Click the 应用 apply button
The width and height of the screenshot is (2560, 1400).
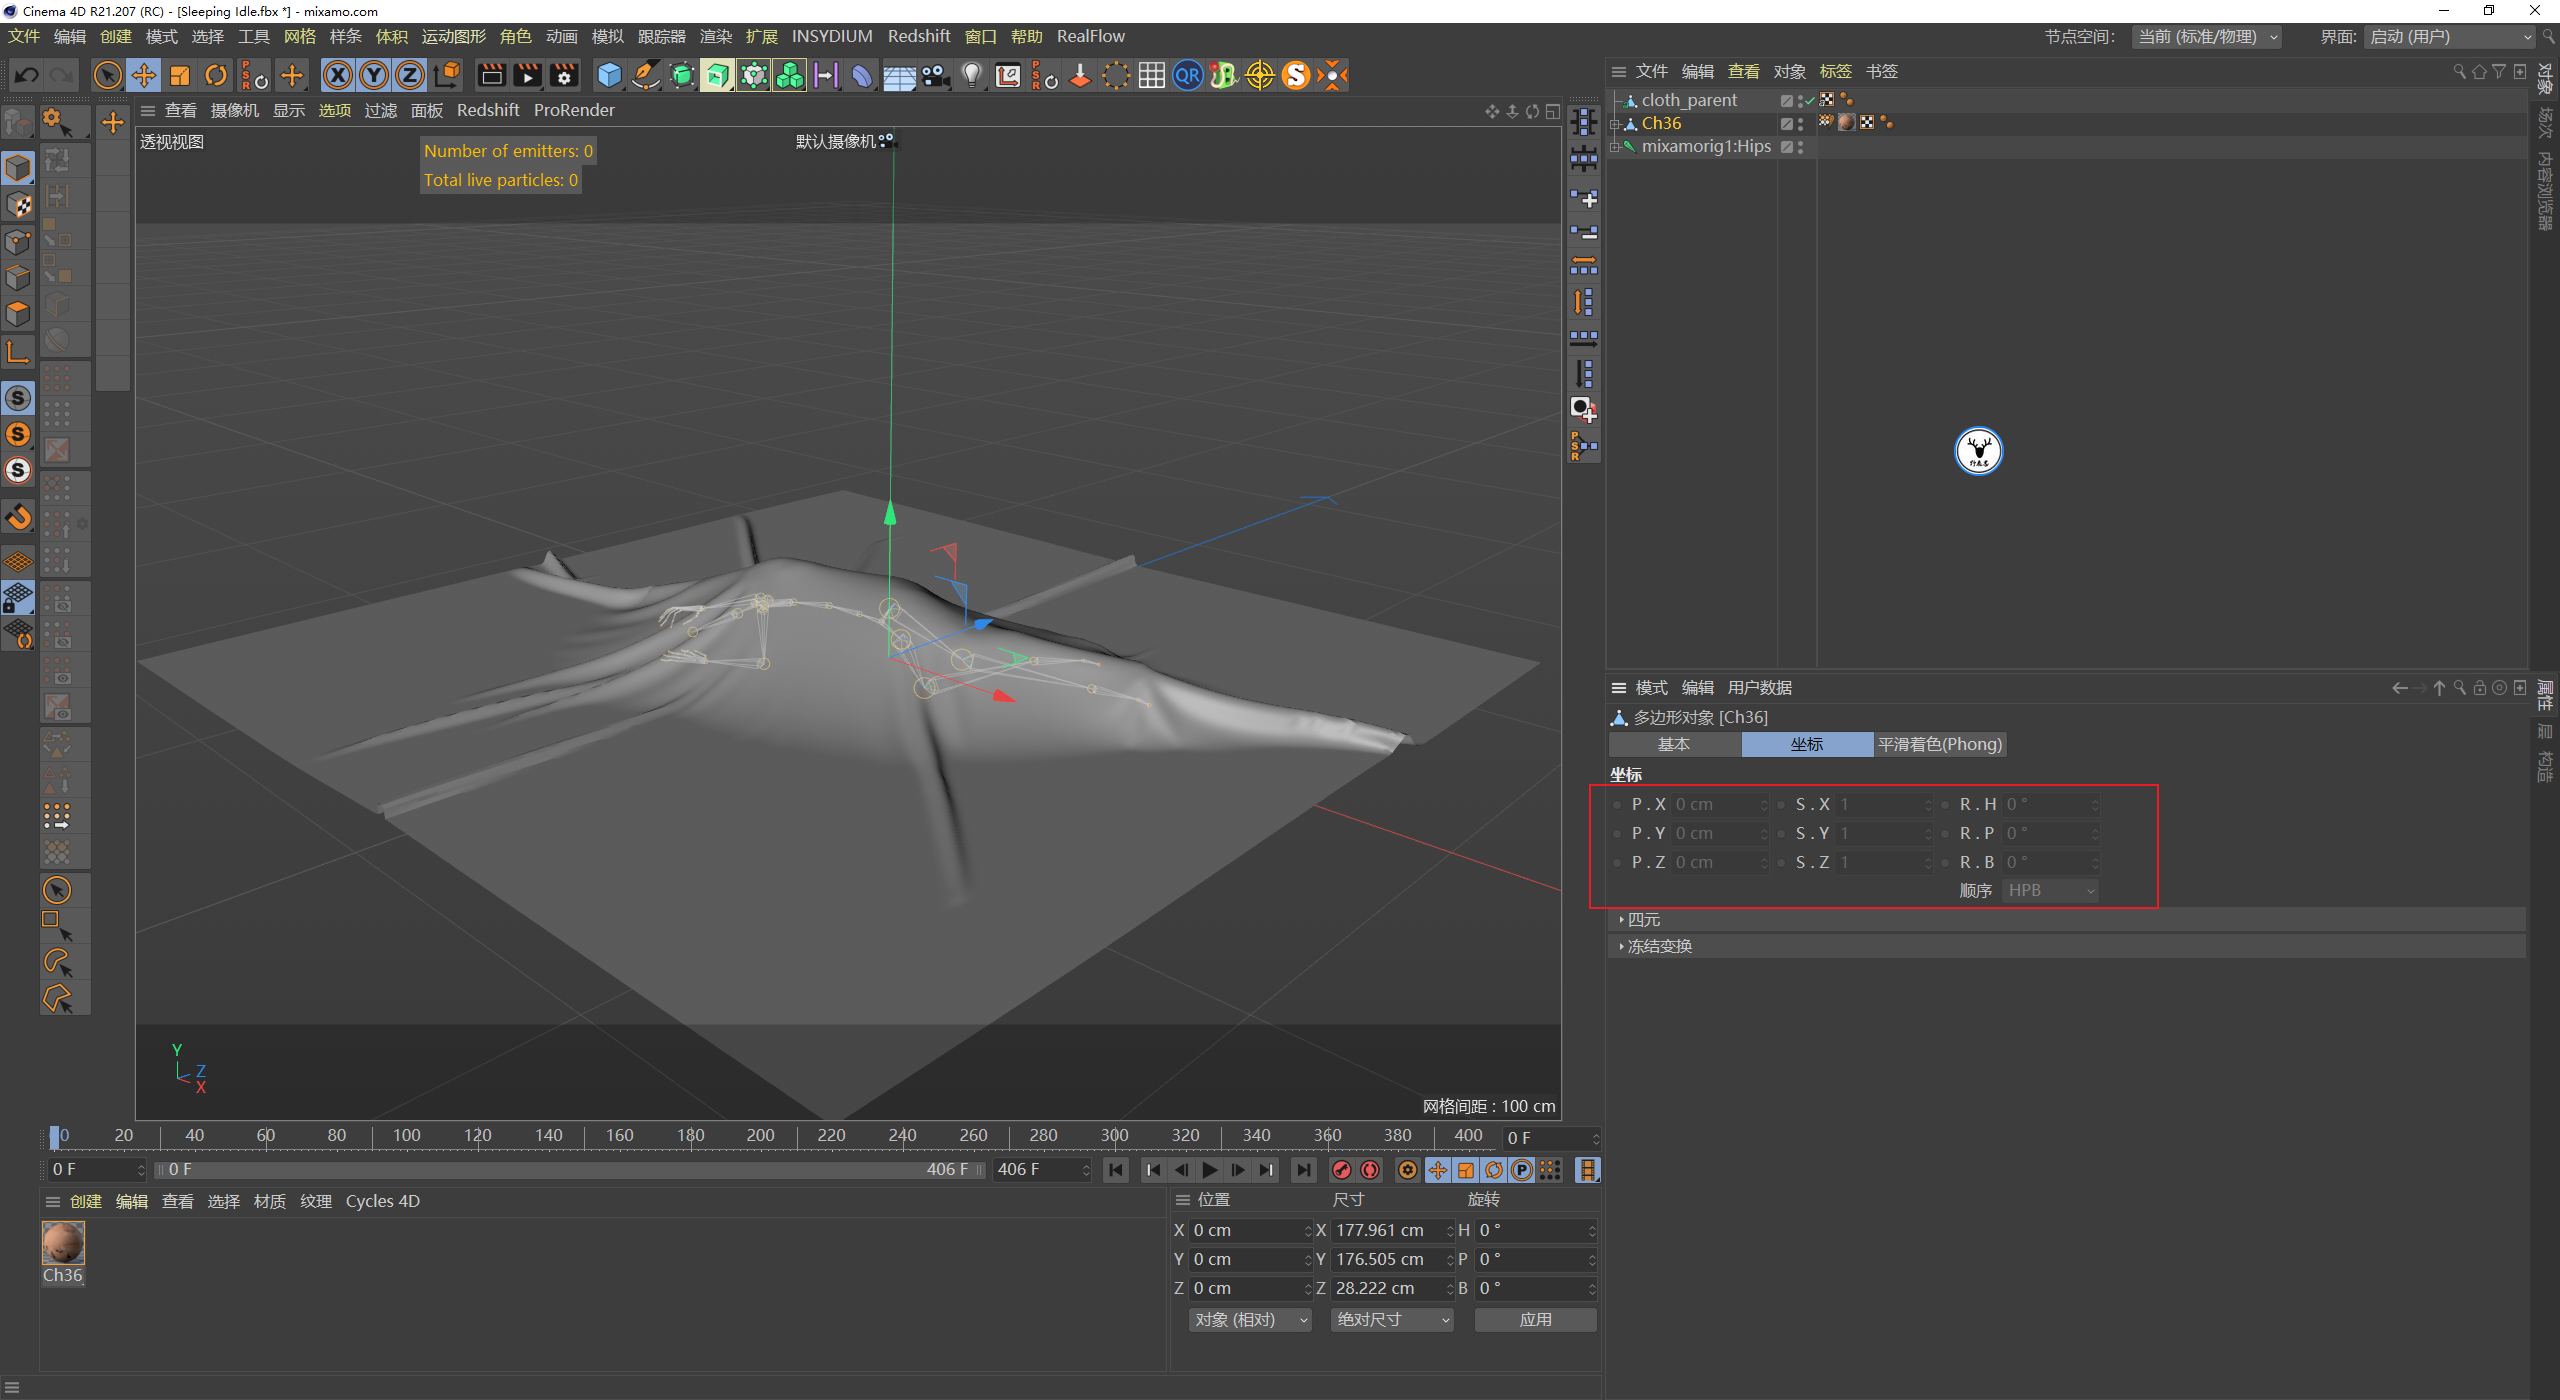(1535, 1320)
